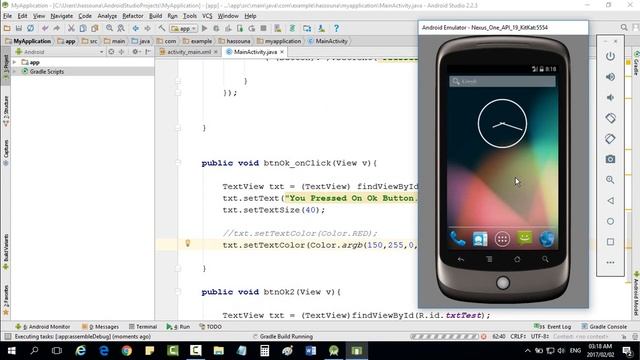
Task: Open emulator extended controls ellipsis
Action: (x=610, y=262)
